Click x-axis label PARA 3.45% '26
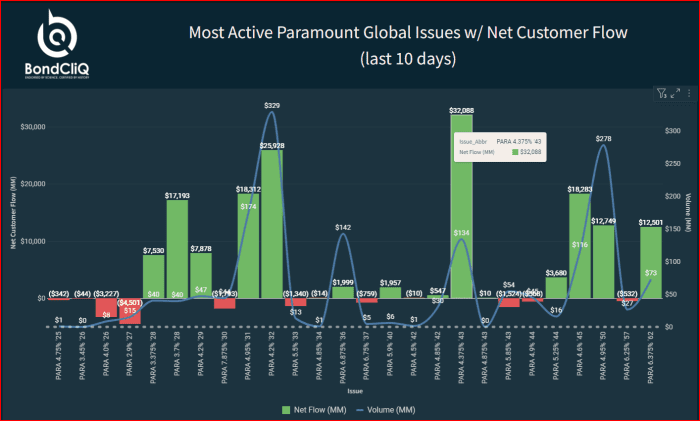Image resolution: width=700 pixels, height=421 pixels. (83, 356)
